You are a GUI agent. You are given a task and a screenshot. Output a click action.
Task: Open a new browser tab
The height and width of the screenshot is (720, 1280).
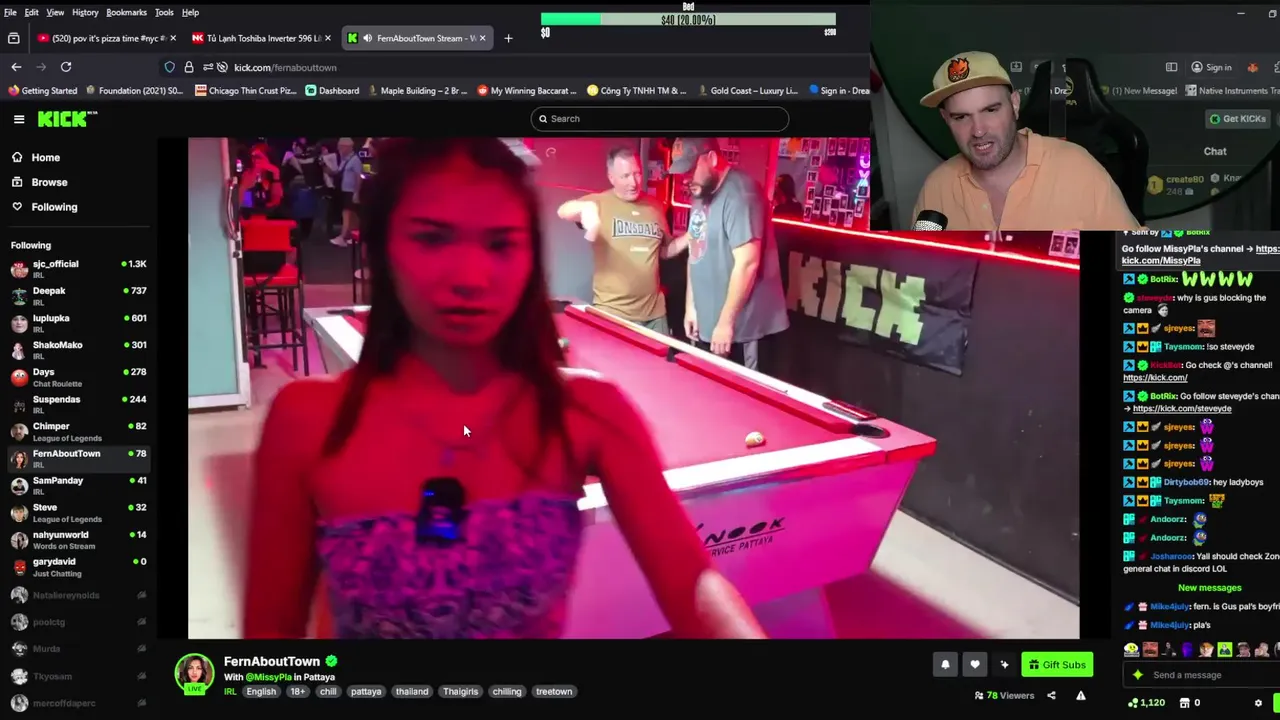[508, 38]
